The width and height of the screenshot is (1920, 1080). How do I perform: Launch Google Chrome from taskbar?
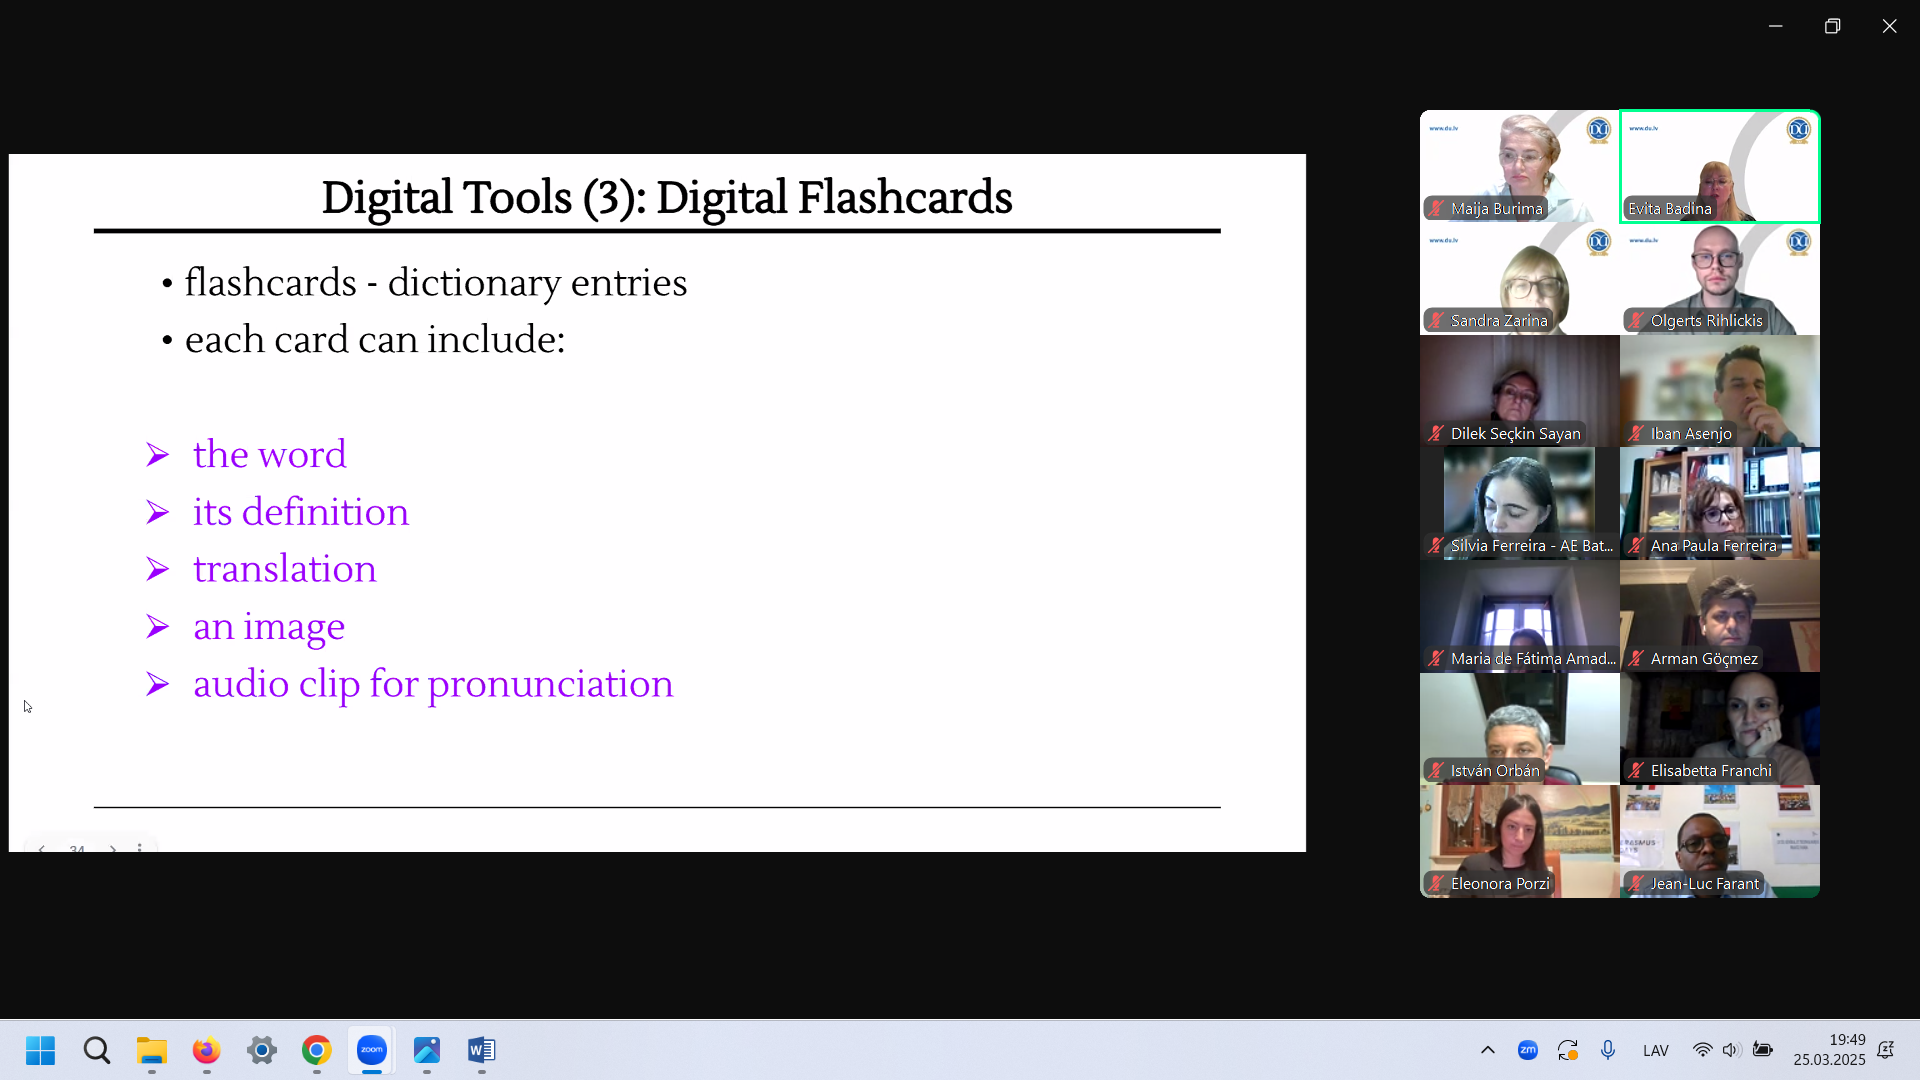point(316,1050)
